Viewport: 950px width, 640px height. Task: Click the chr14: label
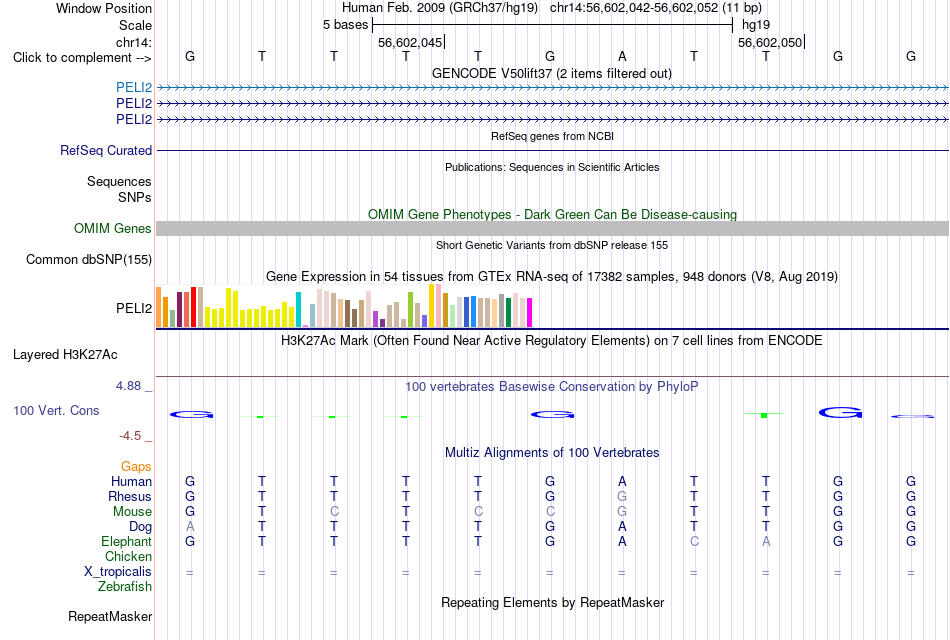click(133, 42)
